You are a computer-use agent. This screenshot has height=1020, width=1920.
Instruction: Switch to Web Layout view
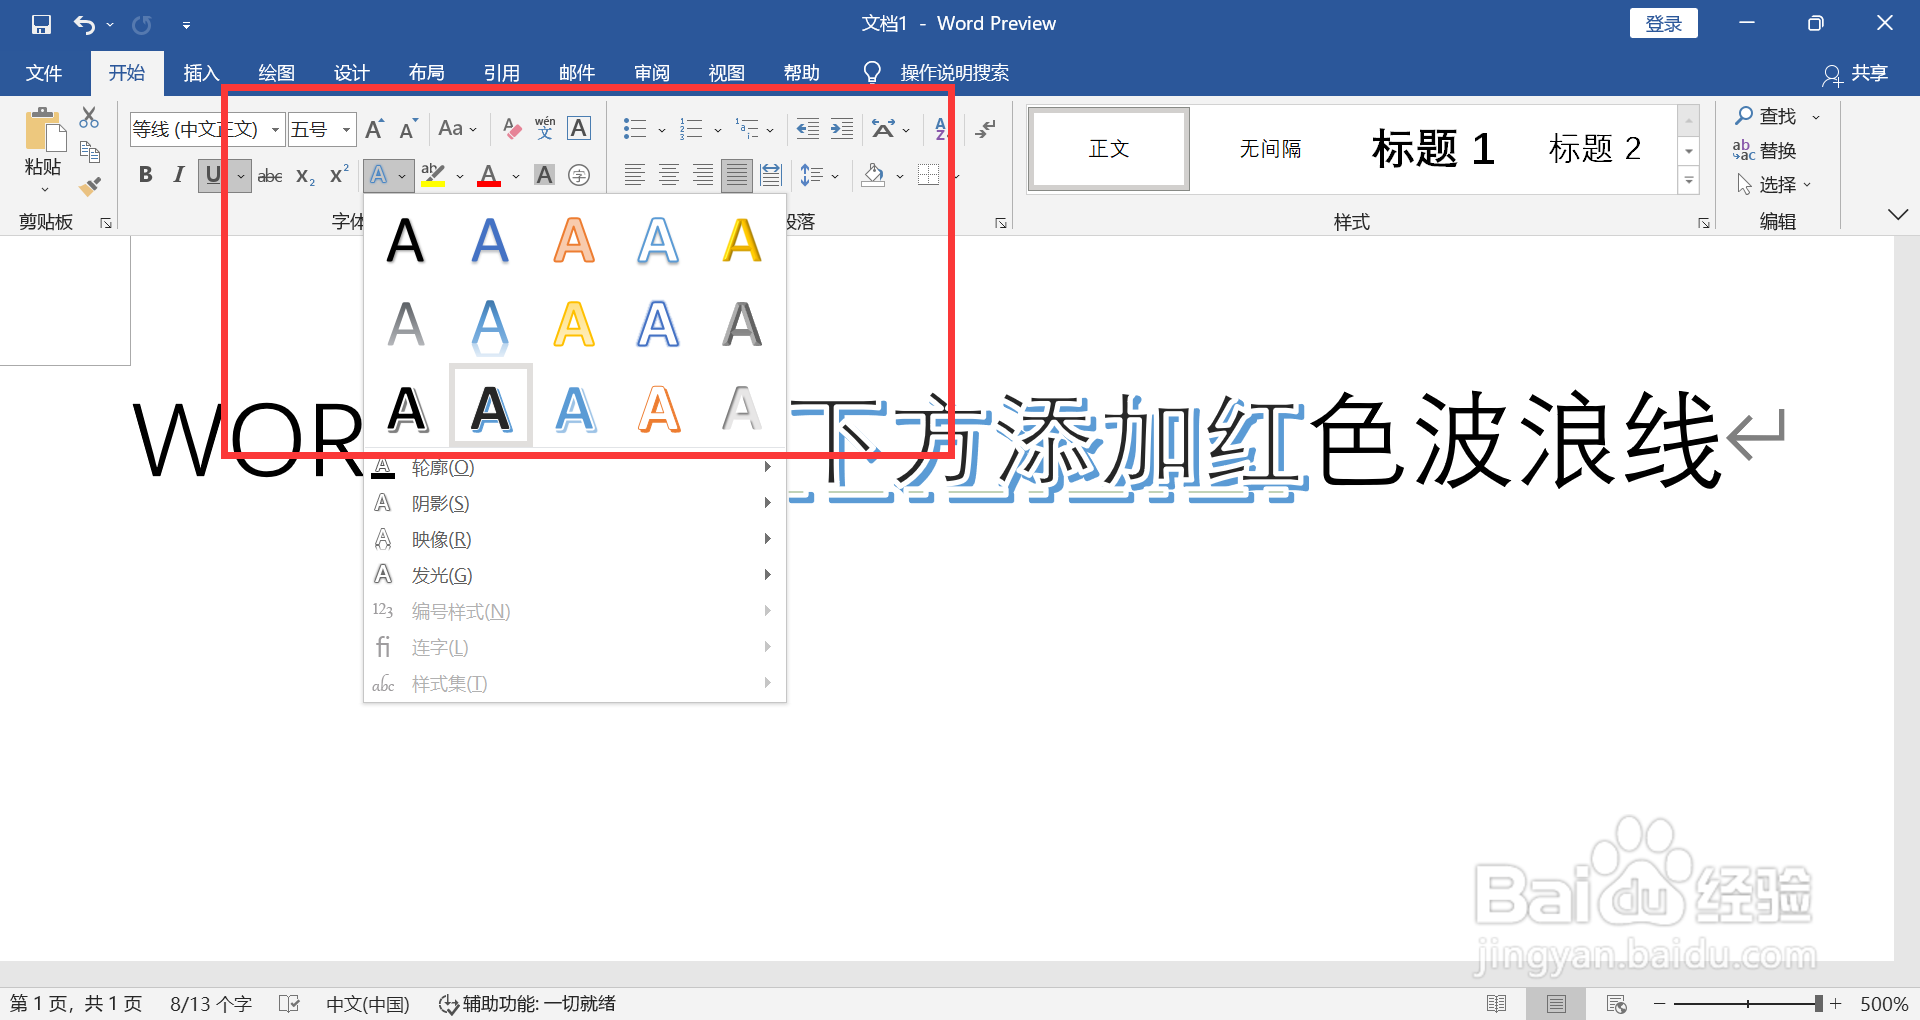(1616, 1004)
